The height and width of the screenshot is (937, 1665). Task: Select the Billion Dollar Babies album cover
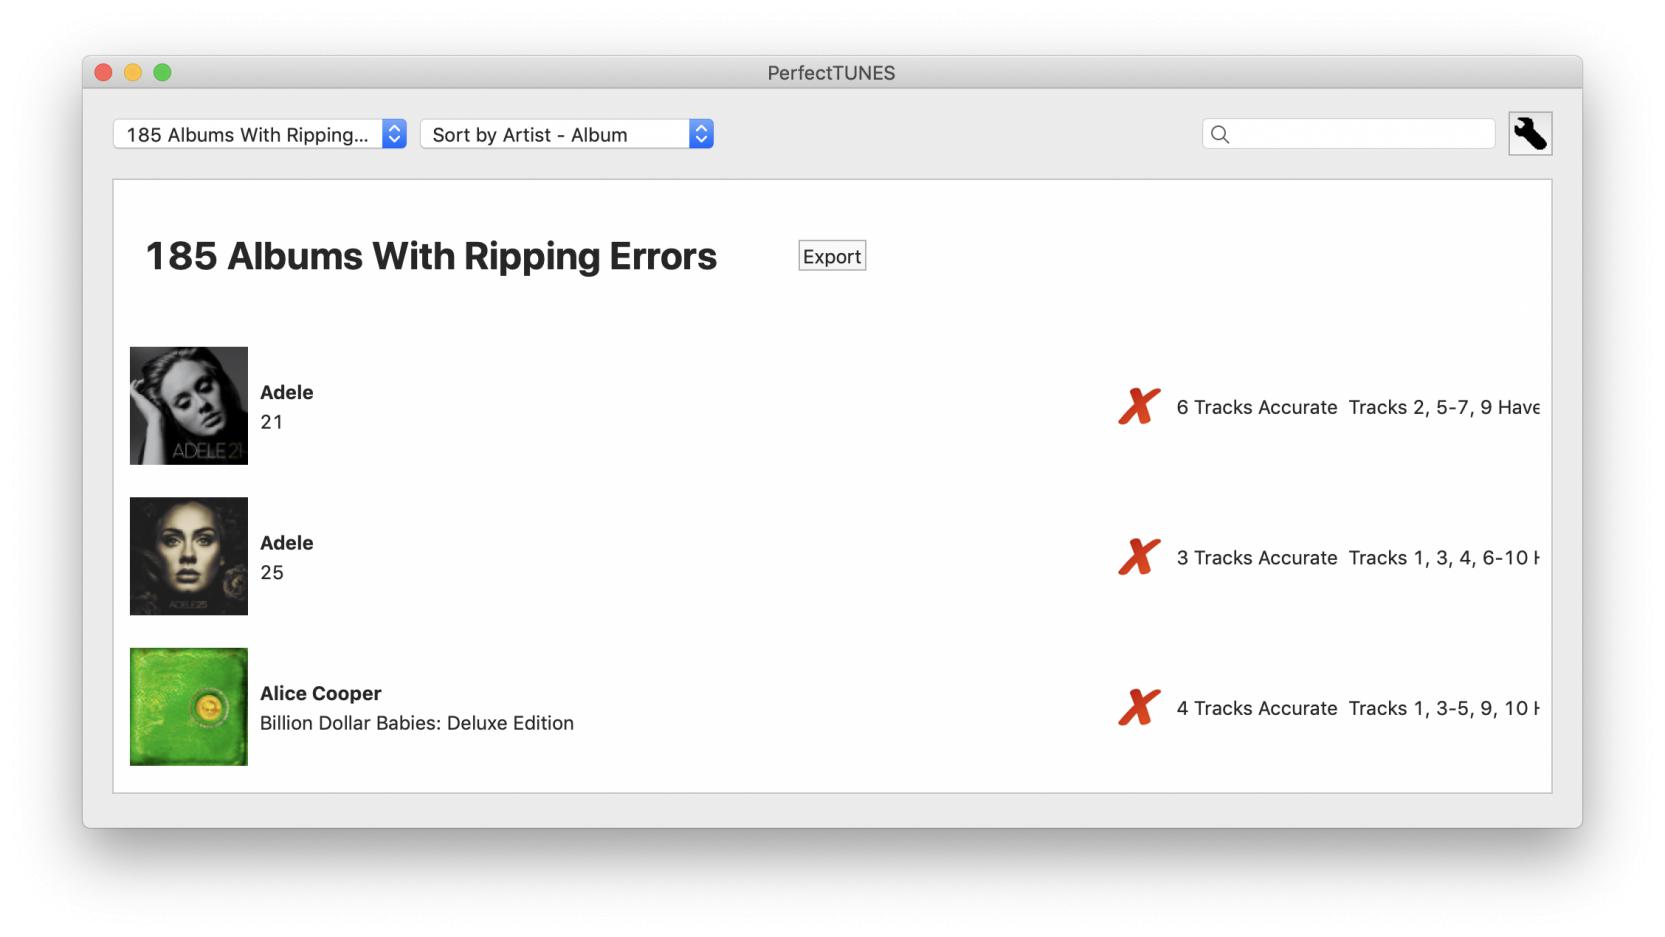[x=189, y=707]
